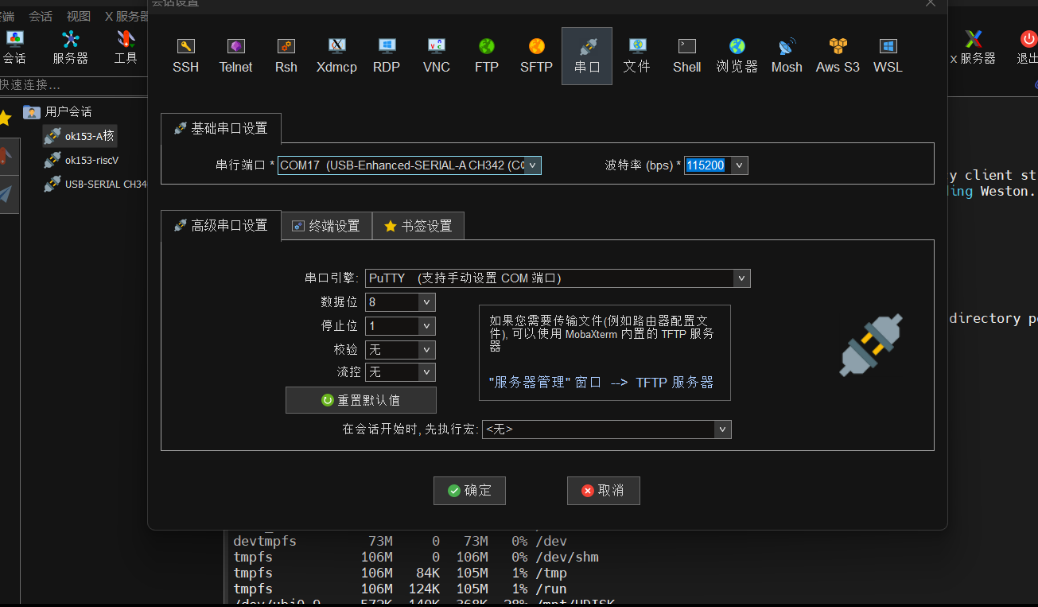Open the 串行端口 COM17 dropdown
1038x607 pixels.
click(532, 165)
